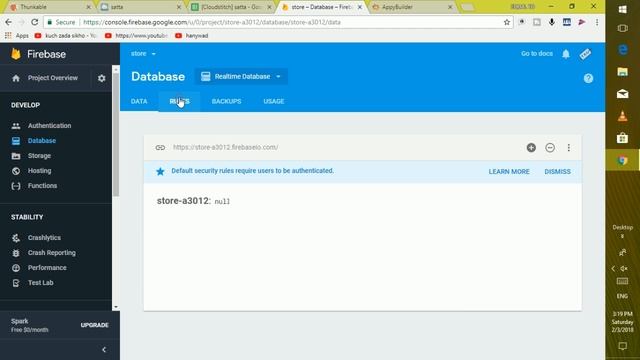640x360 pixels.
Task: Open the store project dropdown
Action: (143, 53)
